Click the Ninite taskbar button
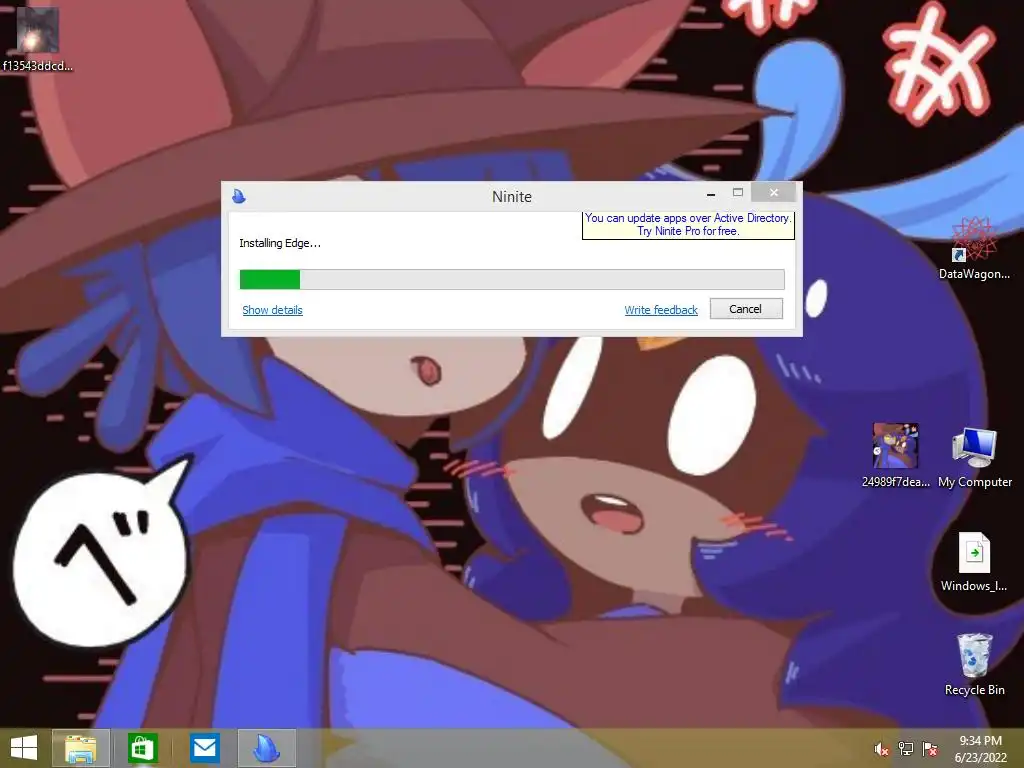Screen dimensions: 1024x768 (x=266, y=748)
